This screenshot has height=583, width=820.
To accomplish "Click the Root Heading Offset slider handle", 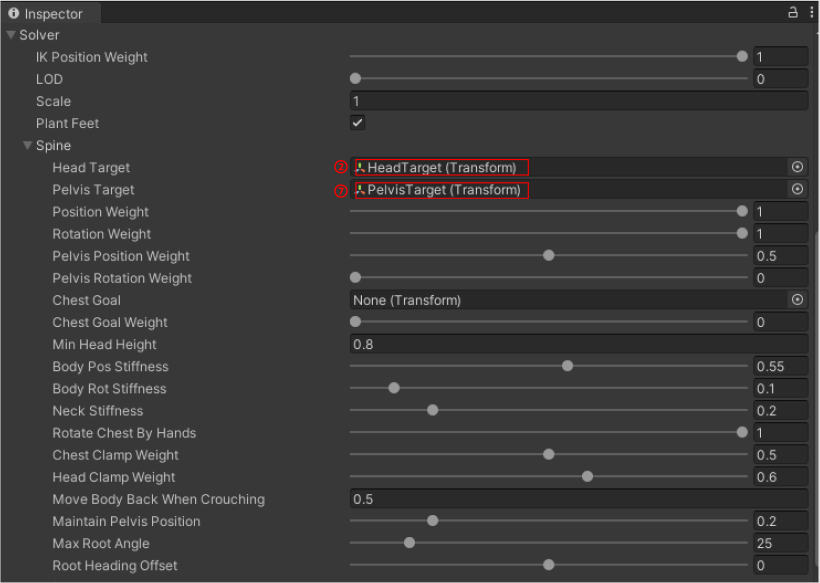I will (x=549, y=565).
